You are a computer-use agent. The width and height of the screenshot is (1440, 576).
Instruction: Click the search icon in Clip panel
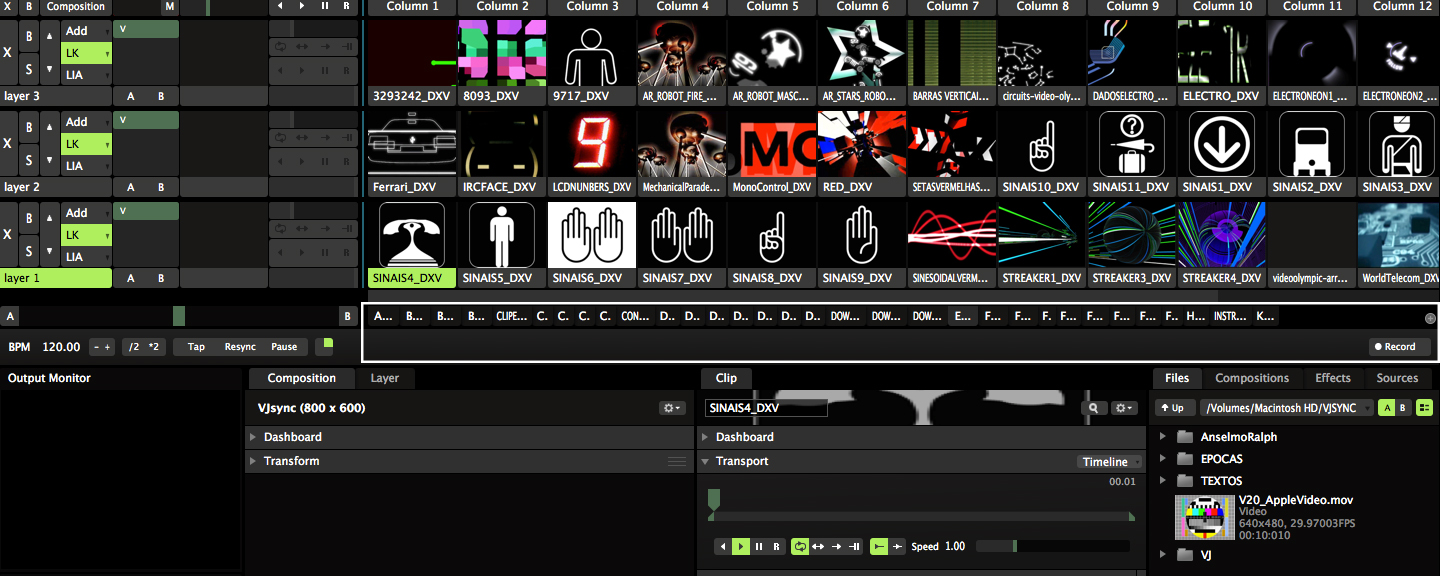[1096, 408]
